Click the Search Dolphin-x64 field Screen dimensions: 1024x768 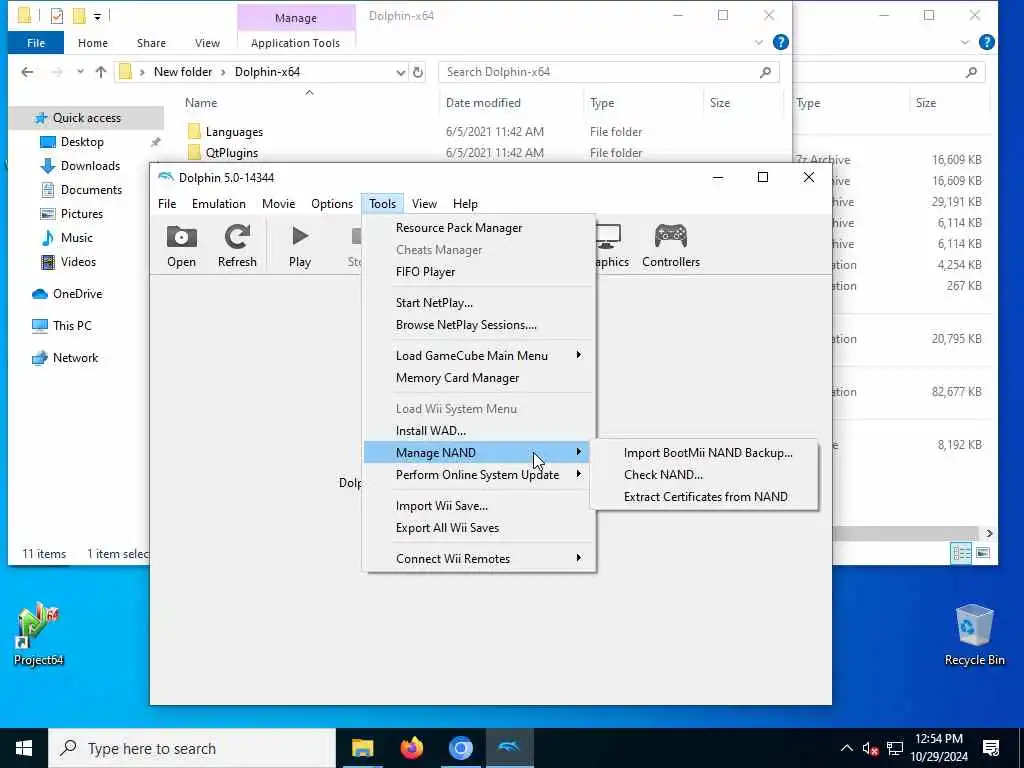click(x=609, y=72)
